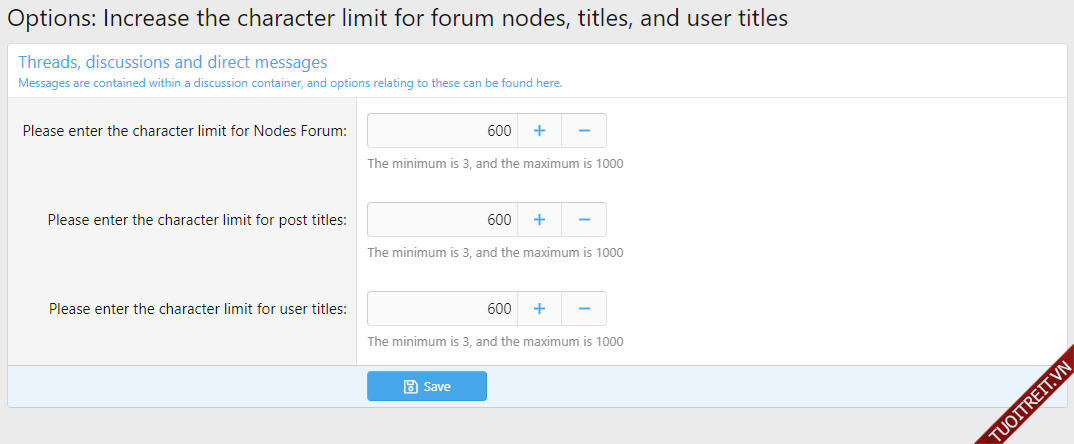Click the user titles character limit label
This screenshot has width=1074, height=444.
(x=197, y=309)
